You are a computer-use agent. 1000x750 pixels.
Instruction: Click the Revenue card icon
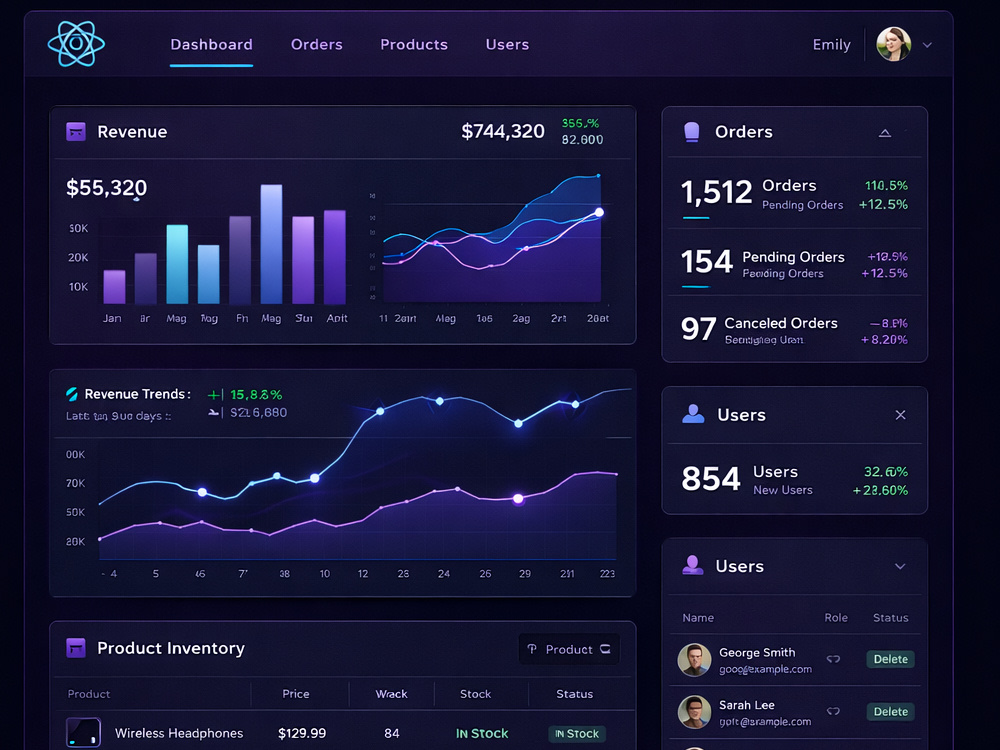(x=76, y=131)
